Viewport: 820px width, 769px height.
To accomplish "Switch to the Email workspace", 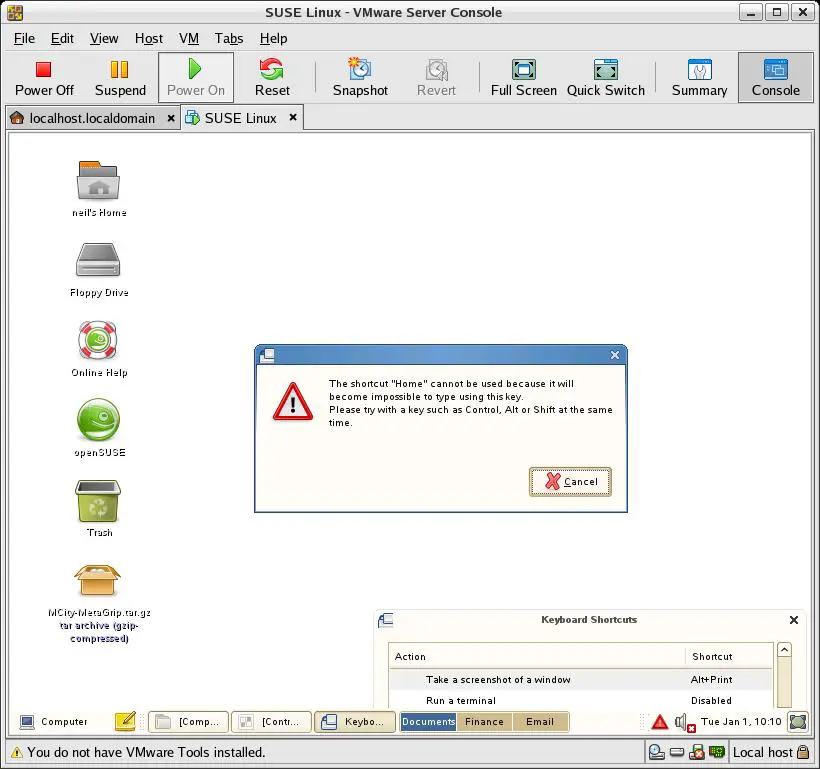I will [540, 721].
